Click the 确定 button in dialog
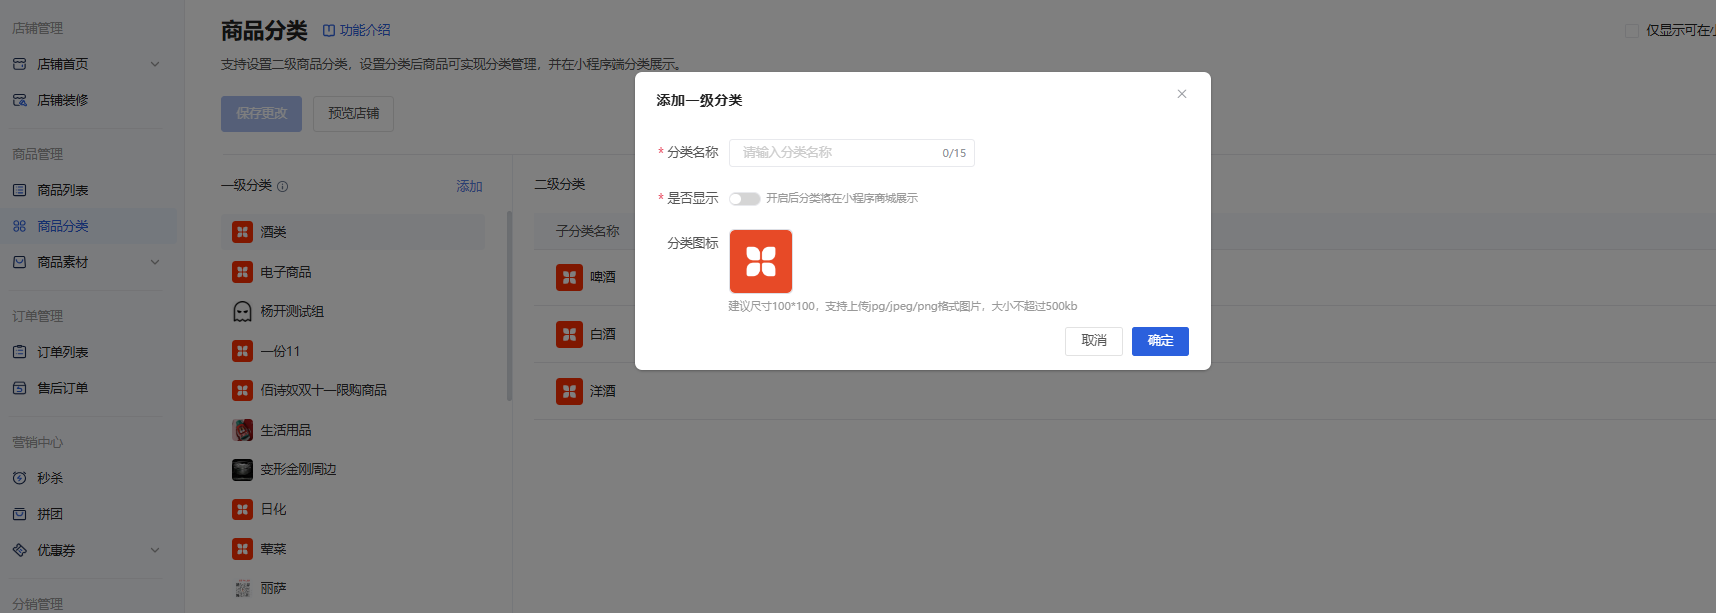 coord(1160,341)
